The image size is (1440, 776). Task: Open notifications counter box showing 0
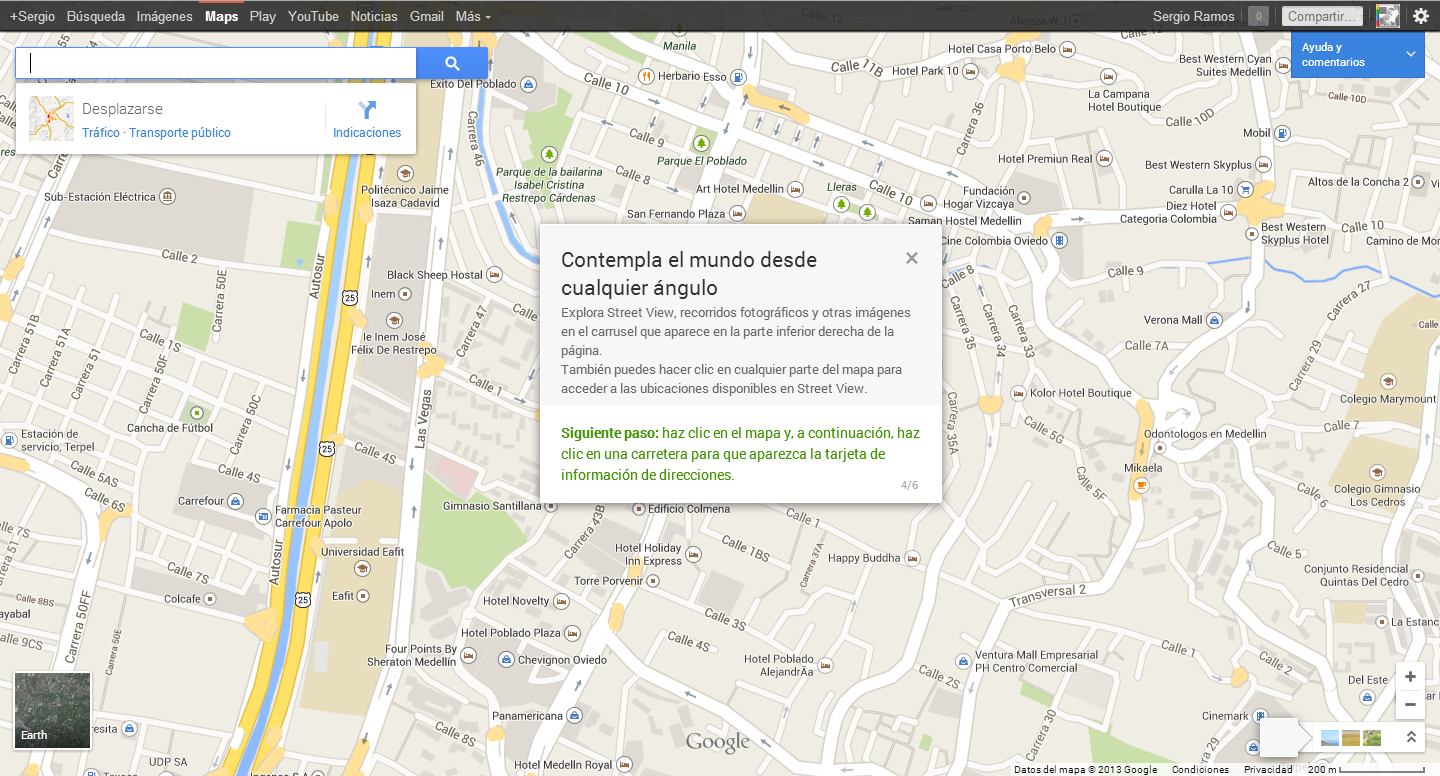(1259, 16)
